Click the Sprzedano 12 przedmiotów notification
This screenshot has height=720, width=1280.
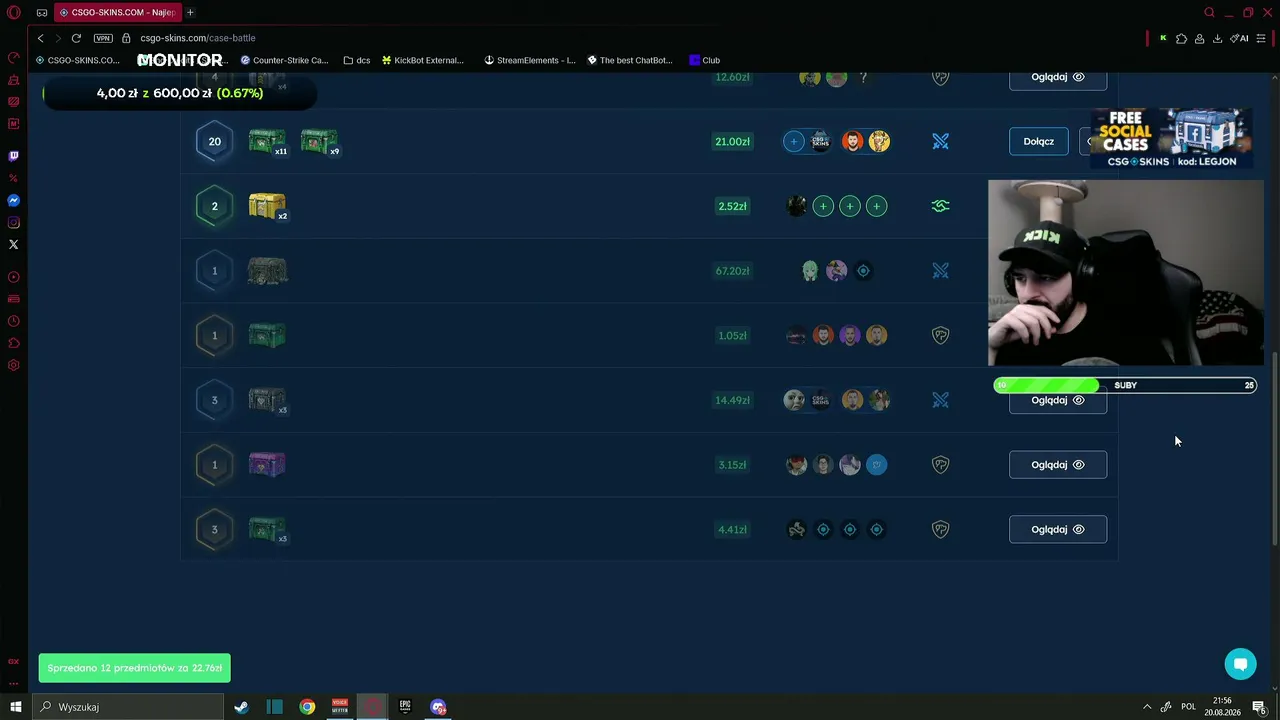pos(135,668)
